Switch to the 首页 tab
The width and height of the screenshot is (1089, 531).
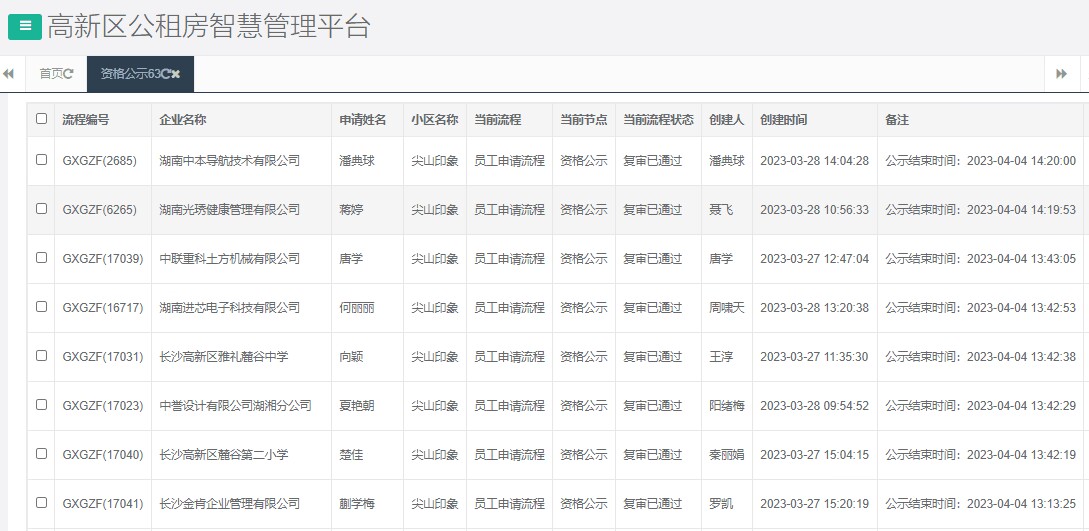coord(56,74)
